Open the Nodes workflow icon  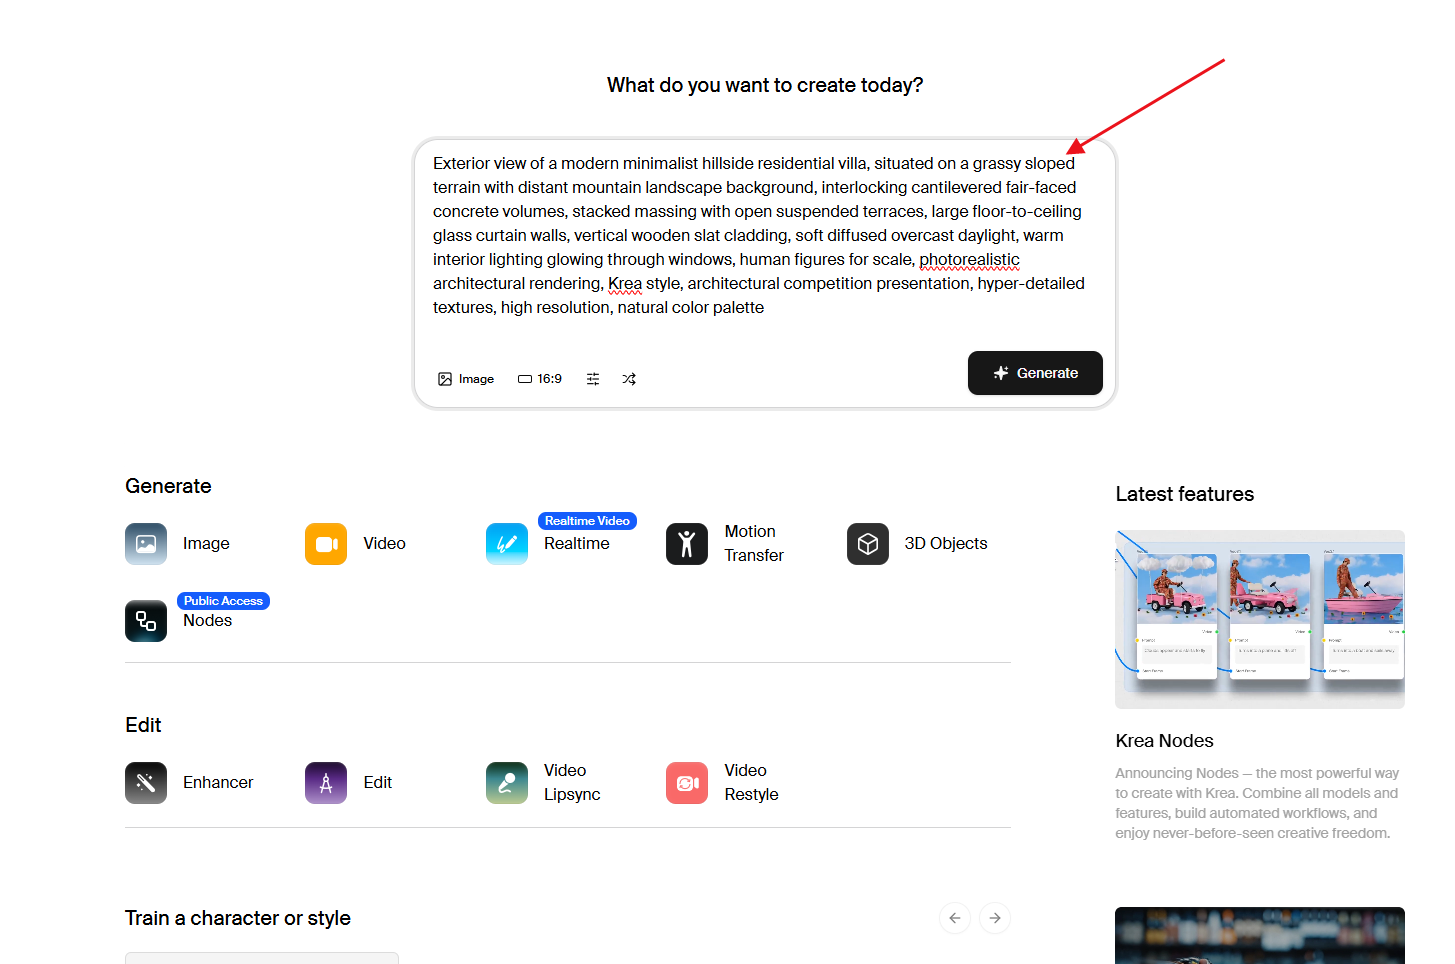pos(146,621)
